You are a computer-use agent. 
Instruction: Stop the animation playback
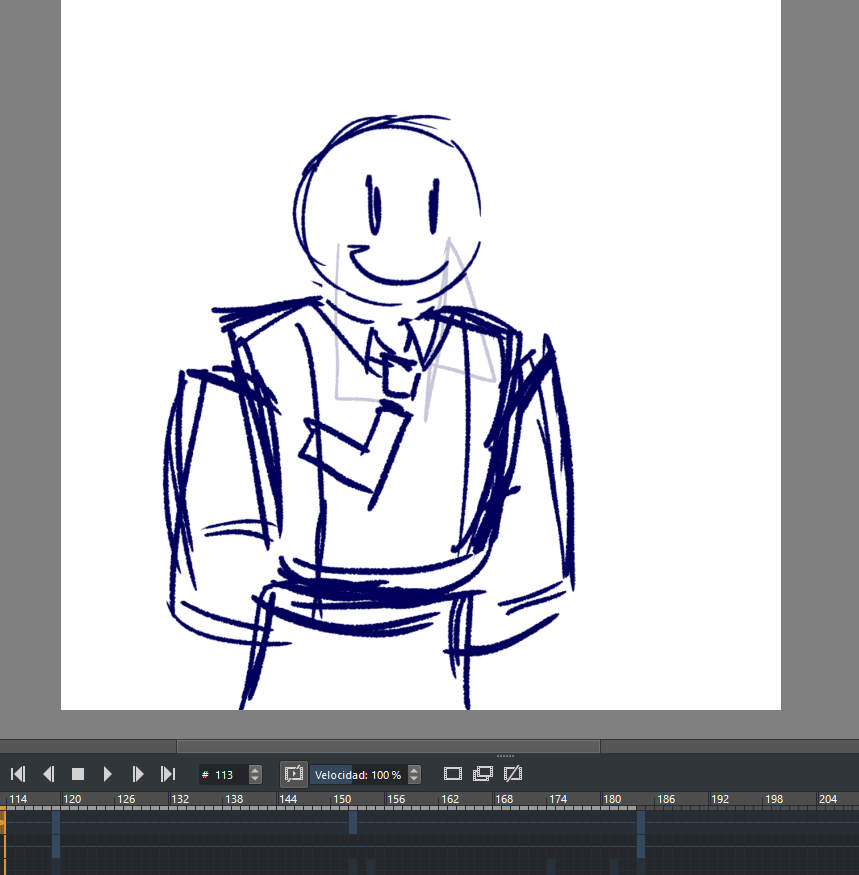coord(78,774)
